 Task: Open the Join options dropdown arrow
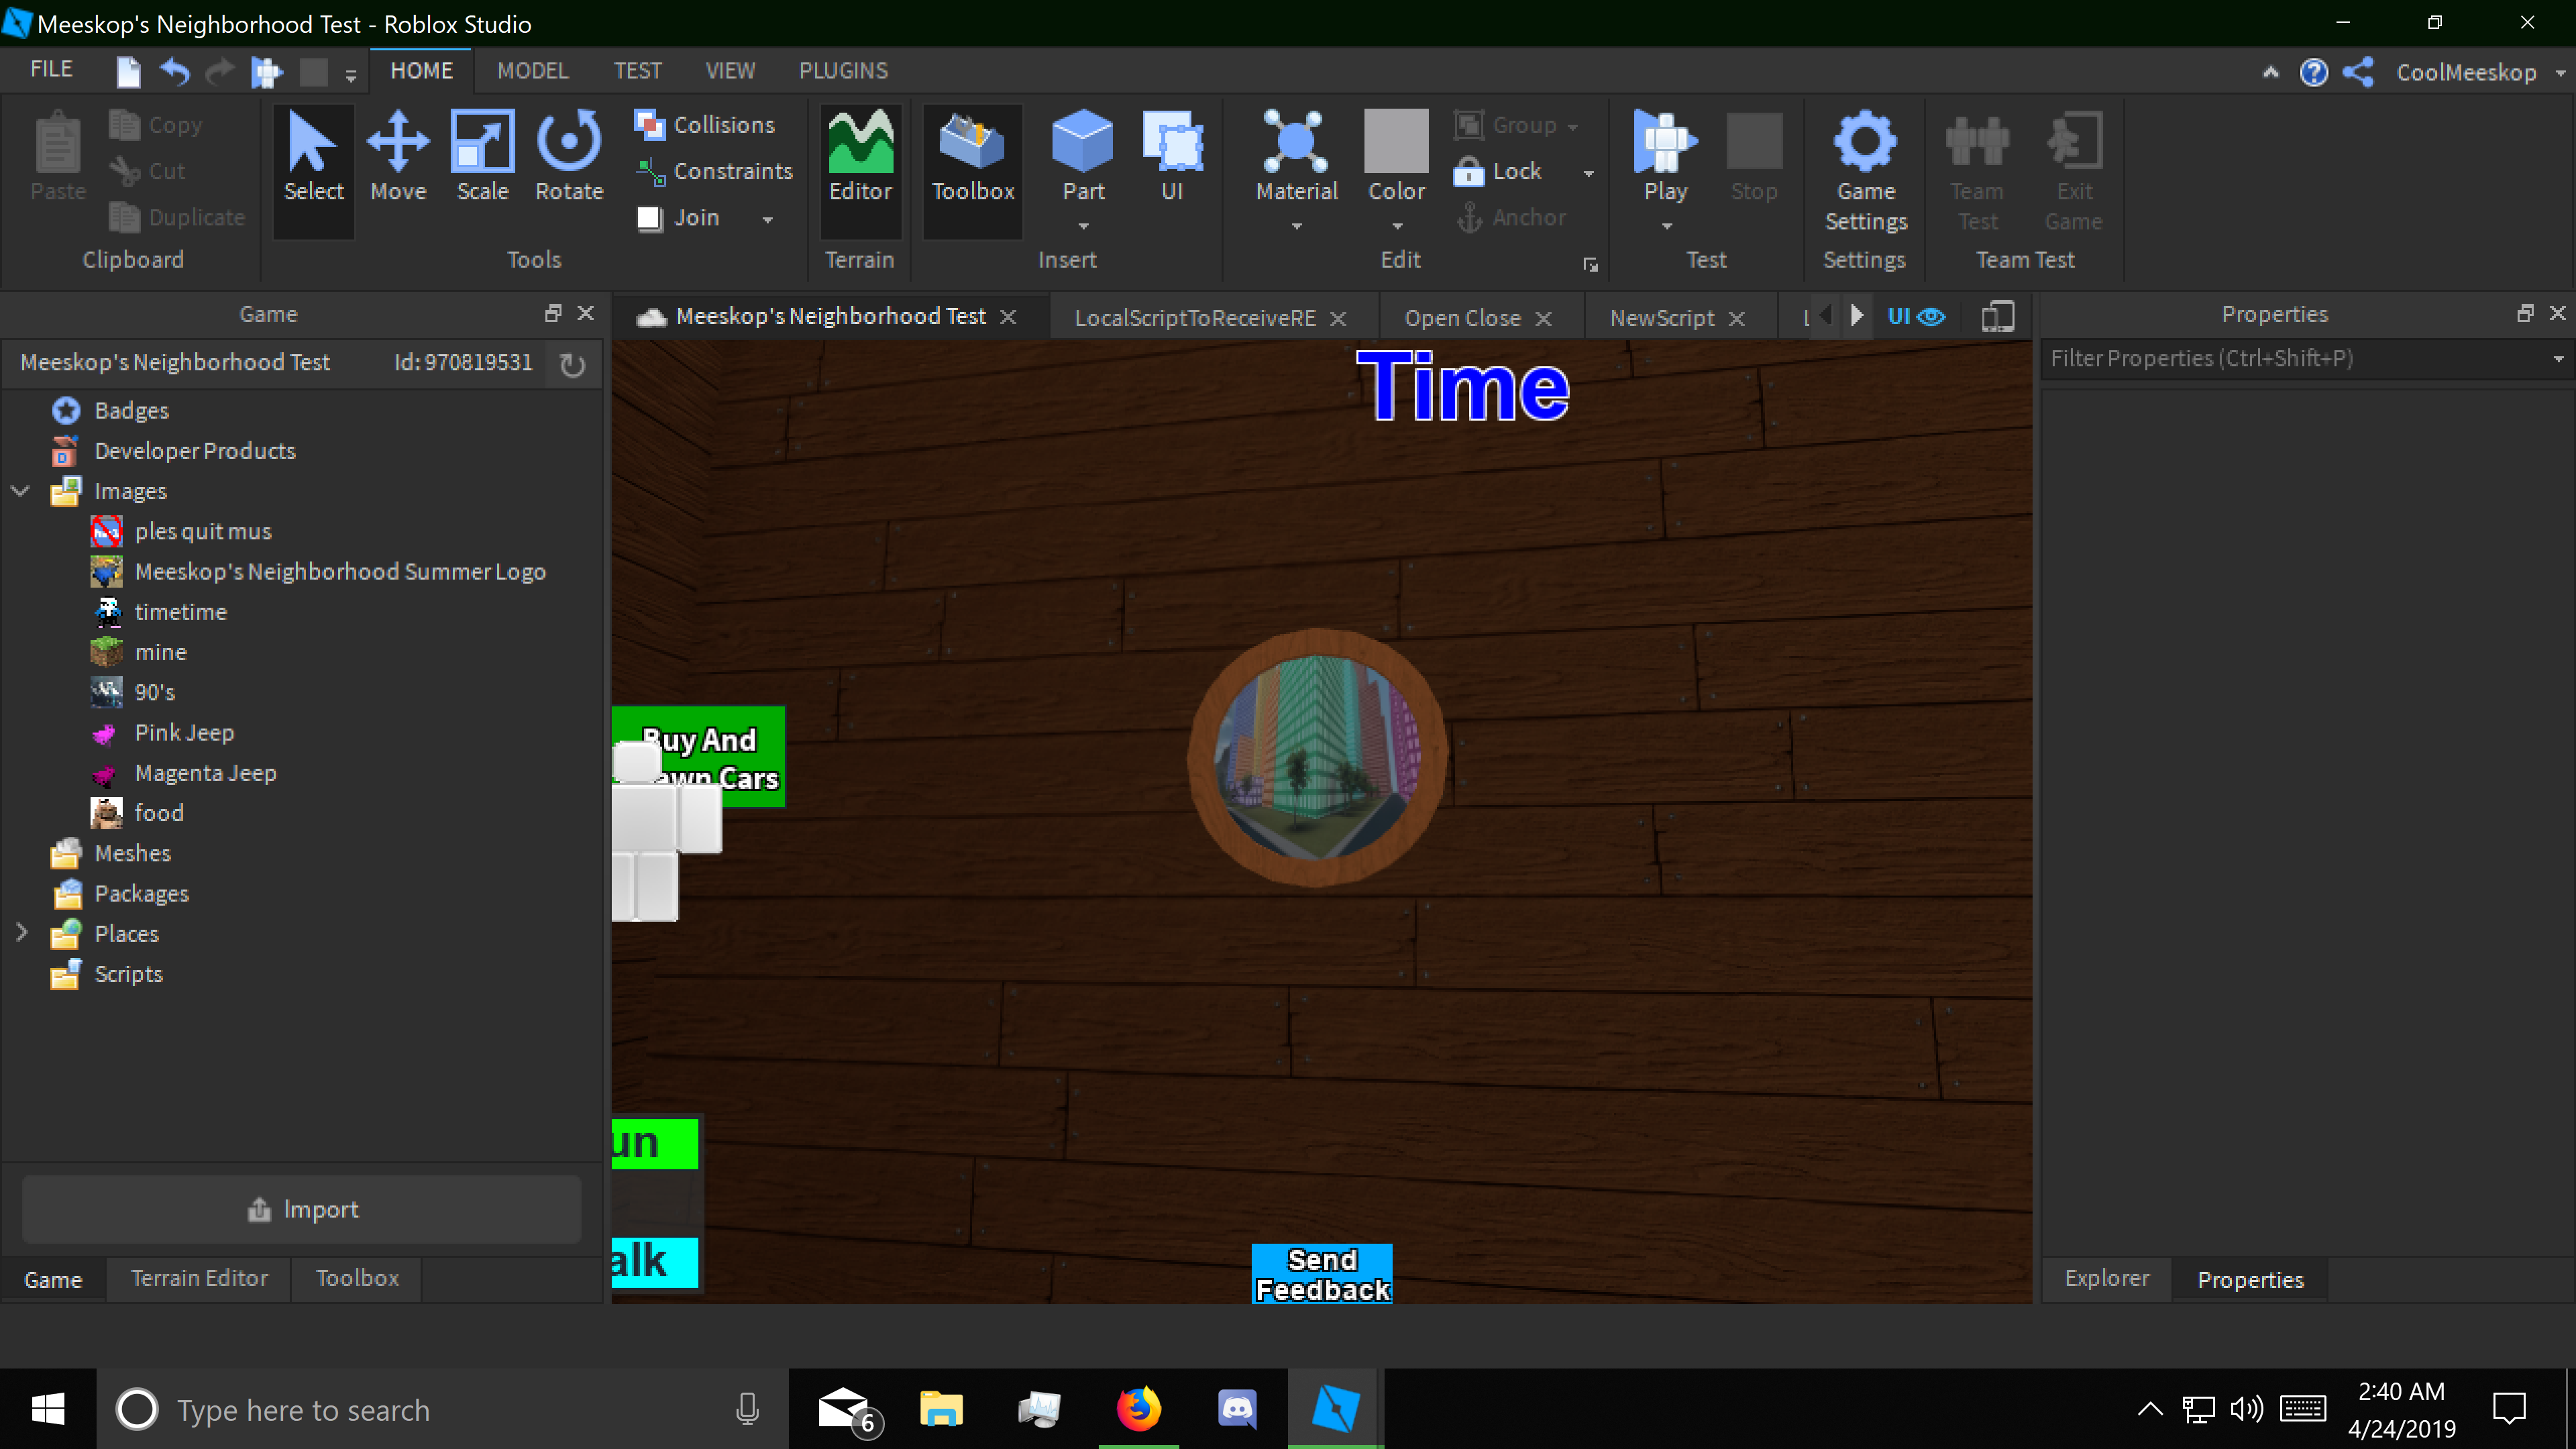[x=768, y=219]
